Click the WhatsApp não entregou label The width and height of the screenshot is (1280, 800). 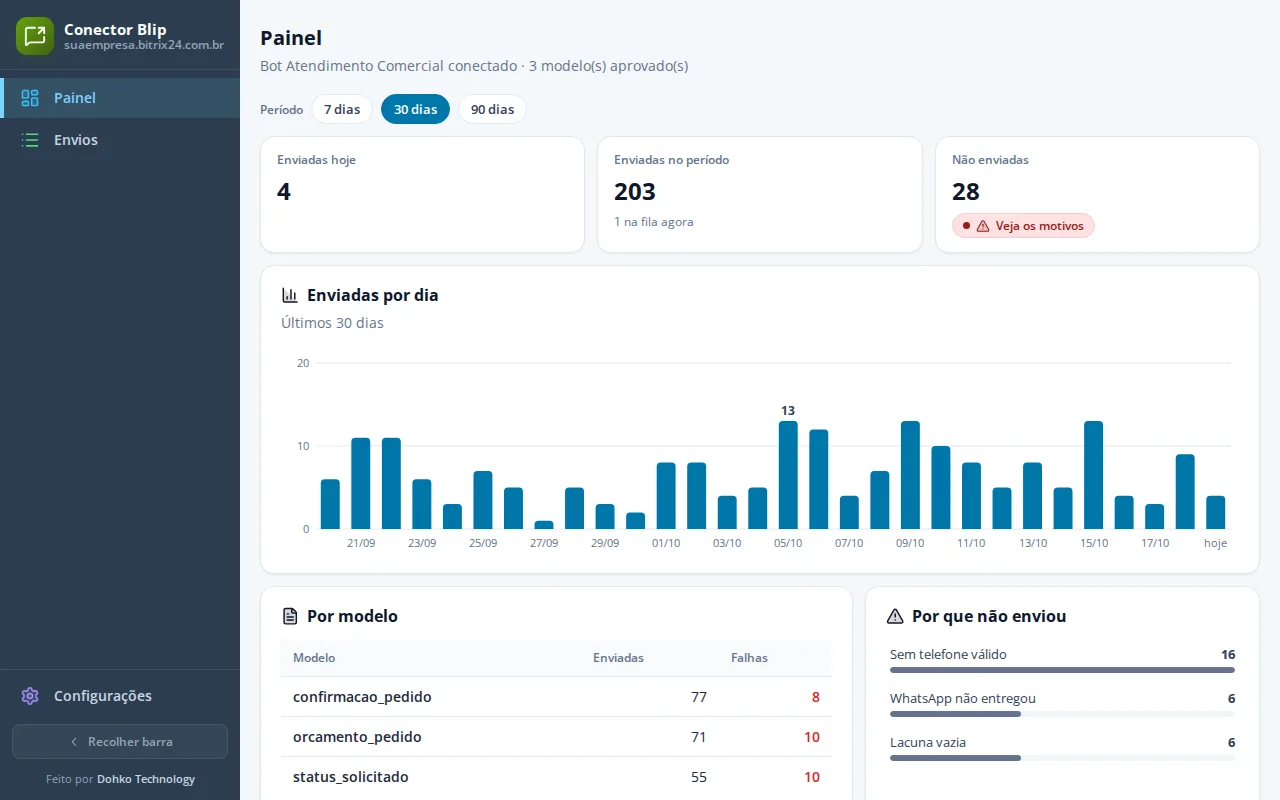[963, 698]
